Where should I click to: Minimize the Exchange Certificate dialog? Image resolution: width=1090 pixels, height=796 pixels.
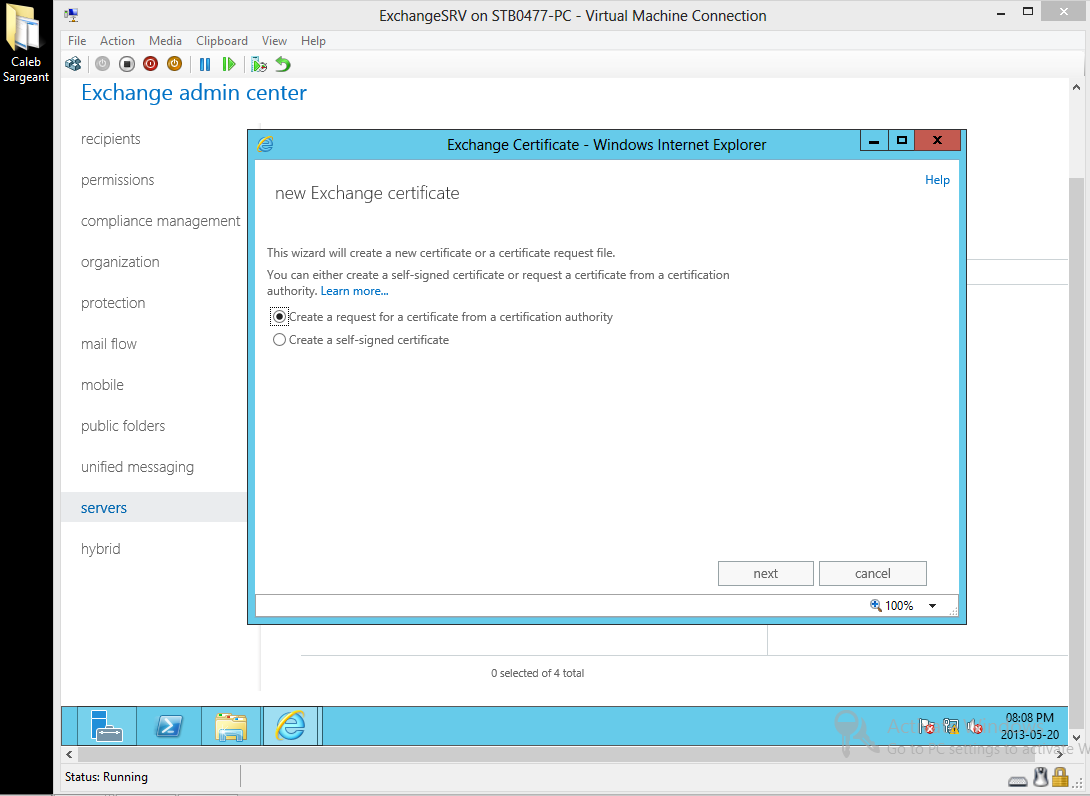pyautogui.click(x=875, y=140)
